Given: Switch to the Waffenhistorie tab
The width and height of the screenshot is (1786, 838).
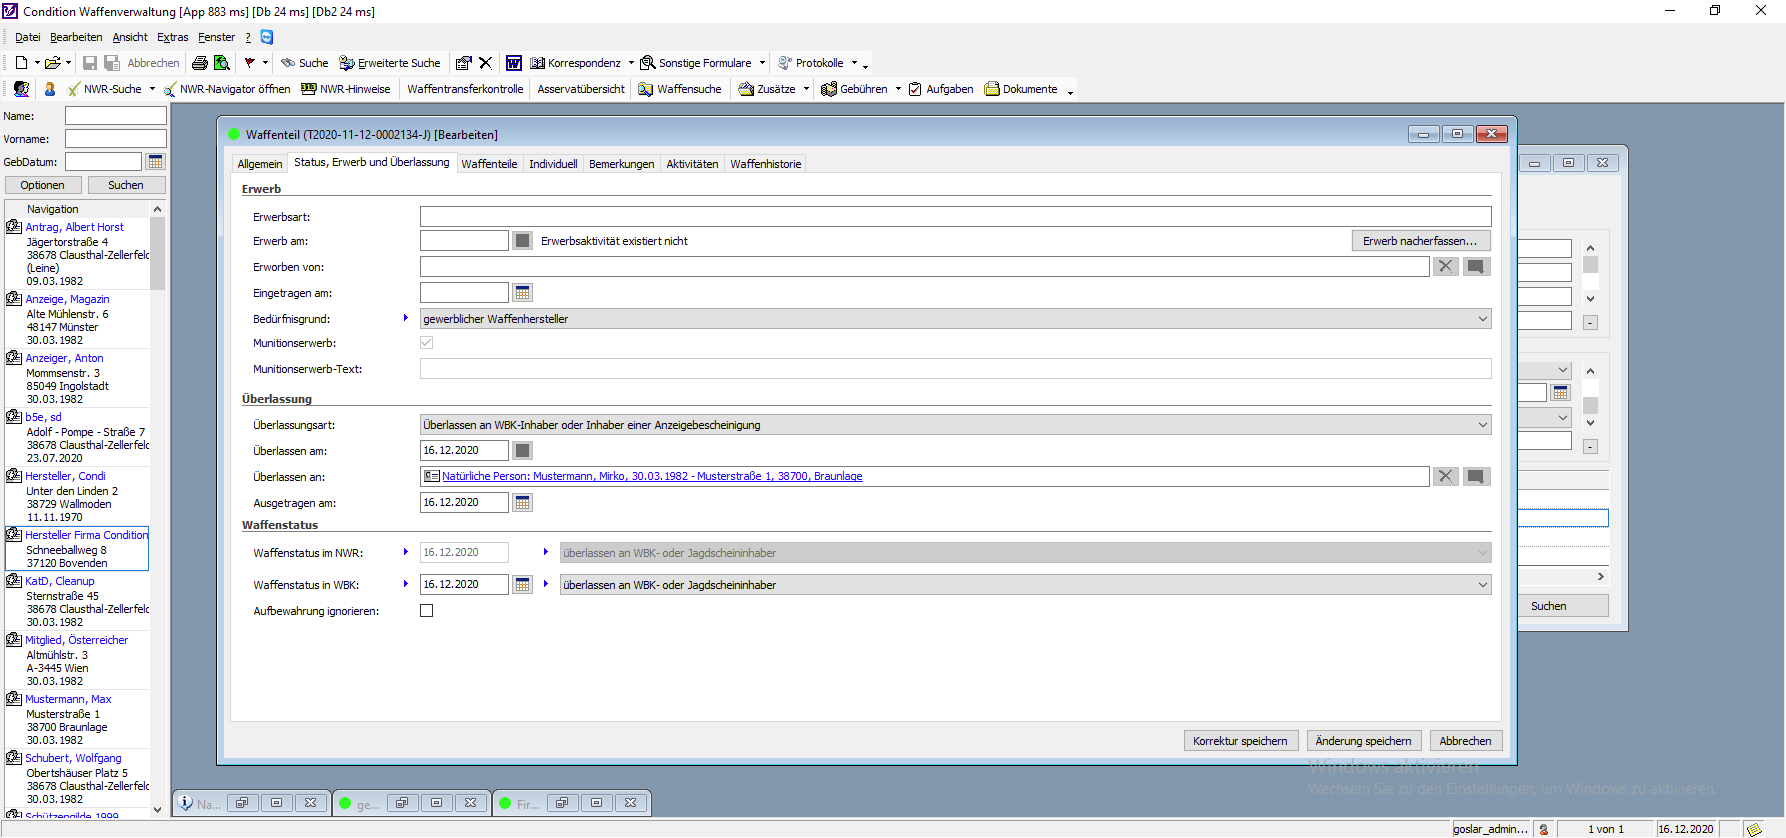Looking at the screenshot, I should pos(765,164).
